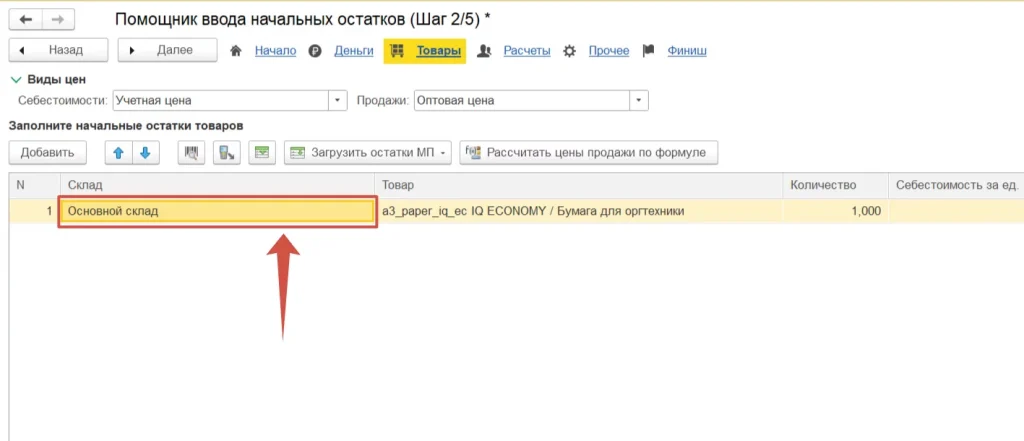Select the Основной склад cell
The width and height of the screenshot is (1024, 441).
pyautogui.click(x=217, y=211)
